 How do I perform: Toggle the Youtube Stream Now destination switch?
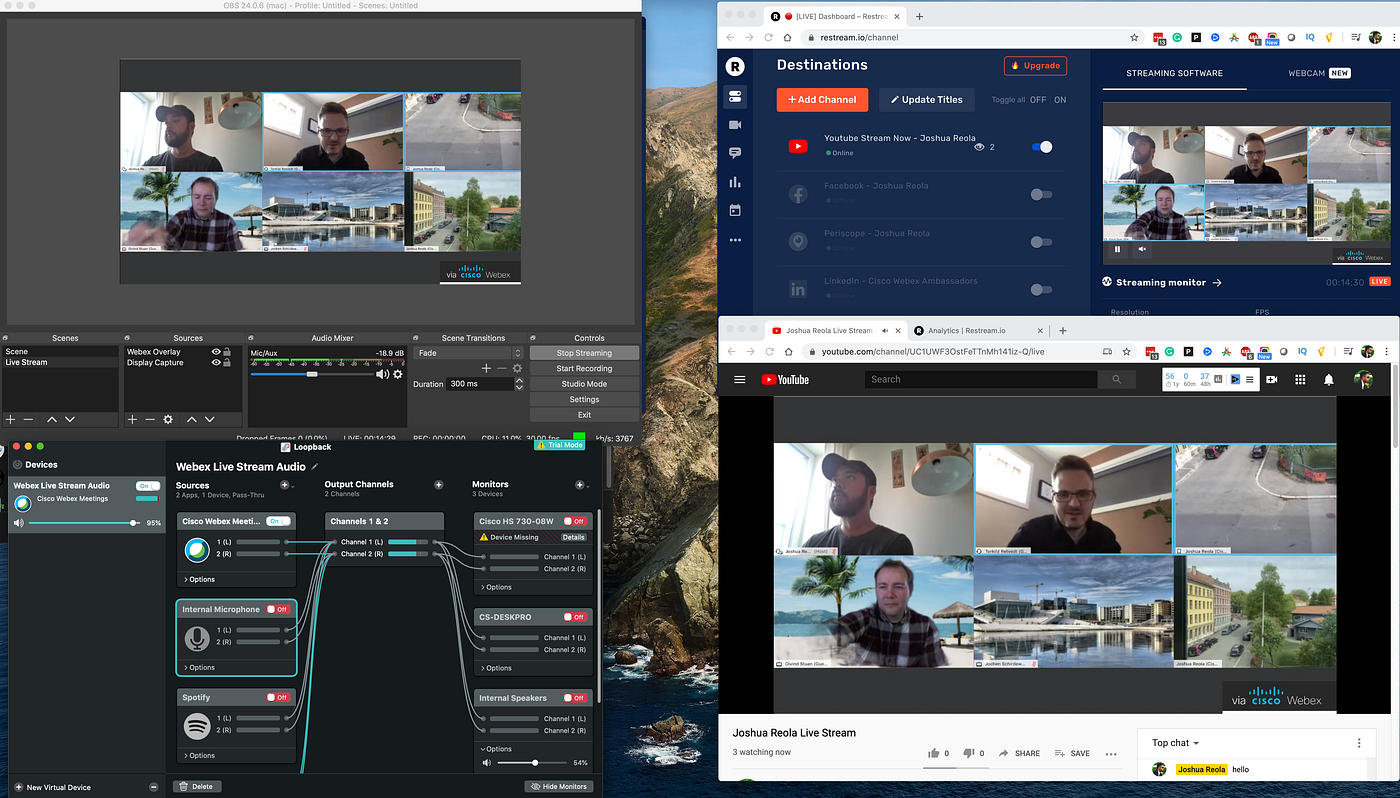coord(1041,147)
